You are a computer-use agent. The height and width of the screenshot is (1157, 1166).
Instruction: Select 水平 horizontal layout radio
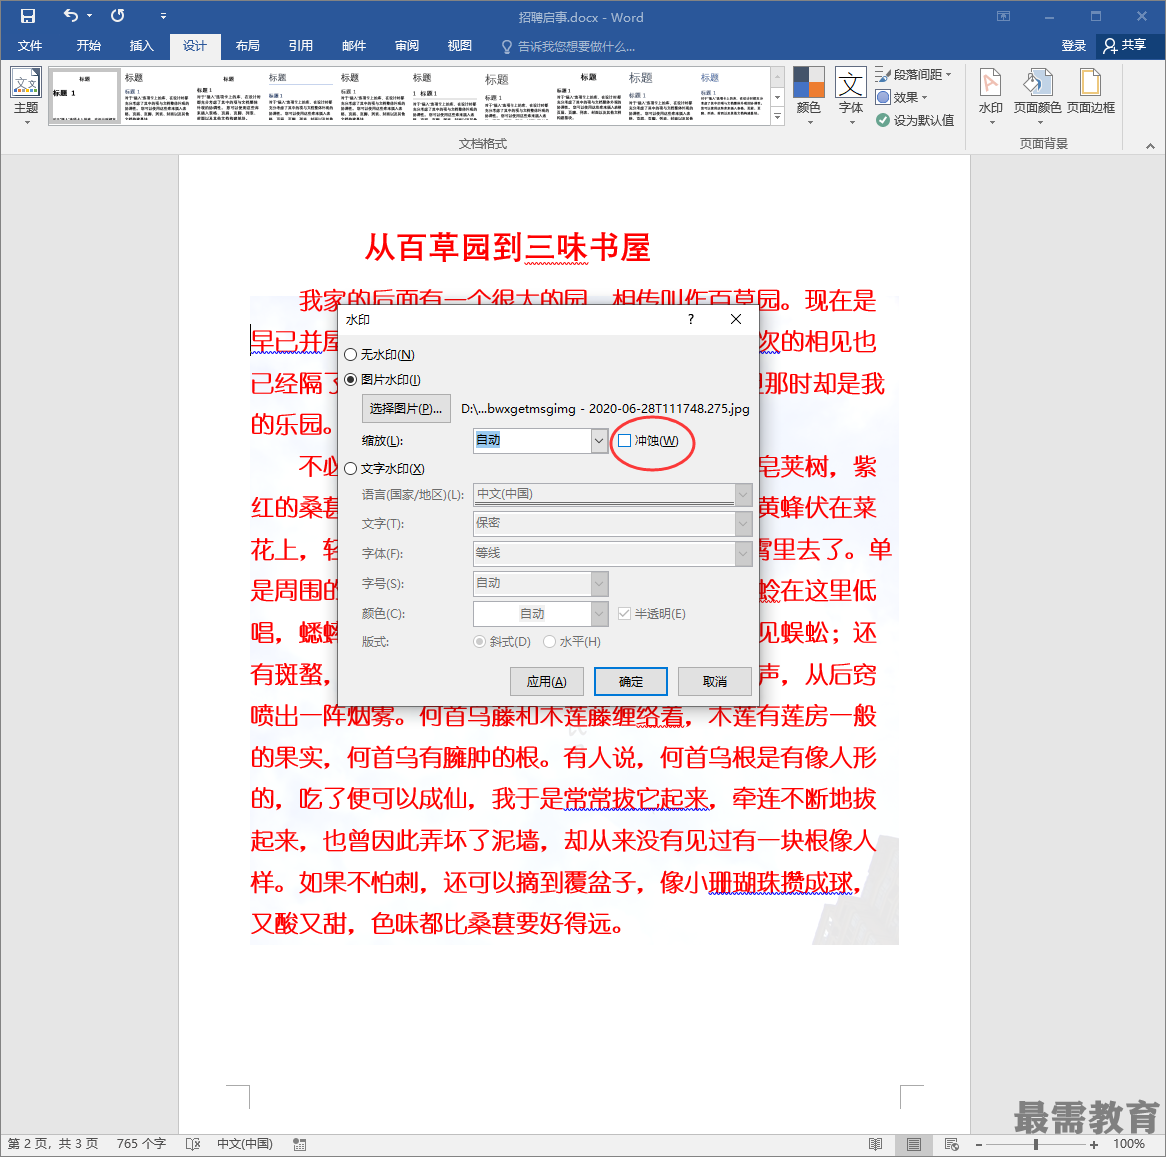[x=550, y=642]
